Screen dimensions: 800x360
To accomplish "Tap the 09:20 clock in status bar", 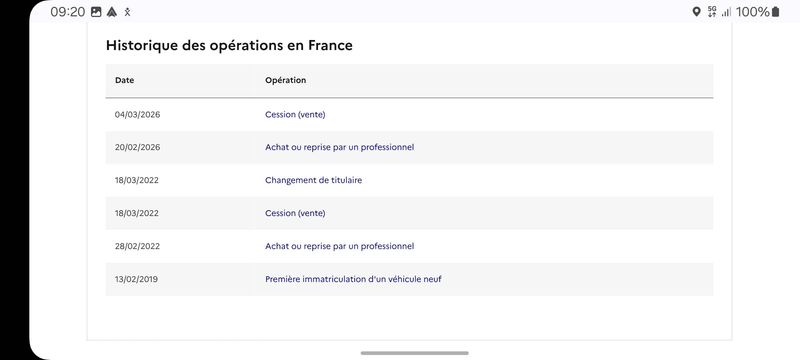I will pyautogui.click(x=67, y=12).
